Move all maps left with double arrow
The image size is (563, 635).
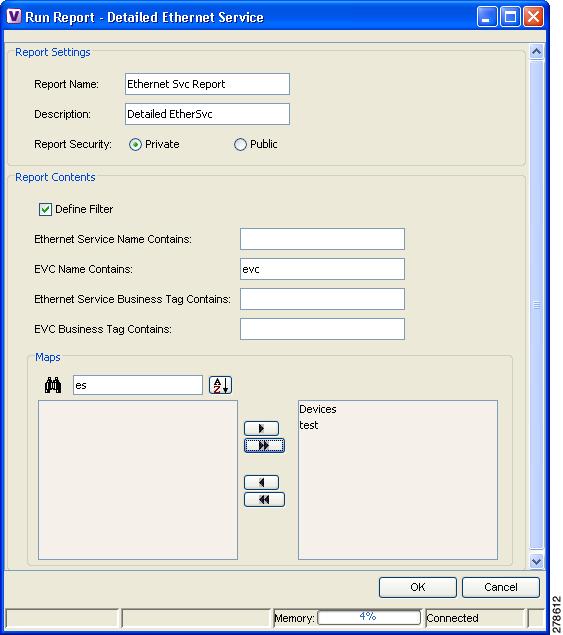click(x=264, y=499)
